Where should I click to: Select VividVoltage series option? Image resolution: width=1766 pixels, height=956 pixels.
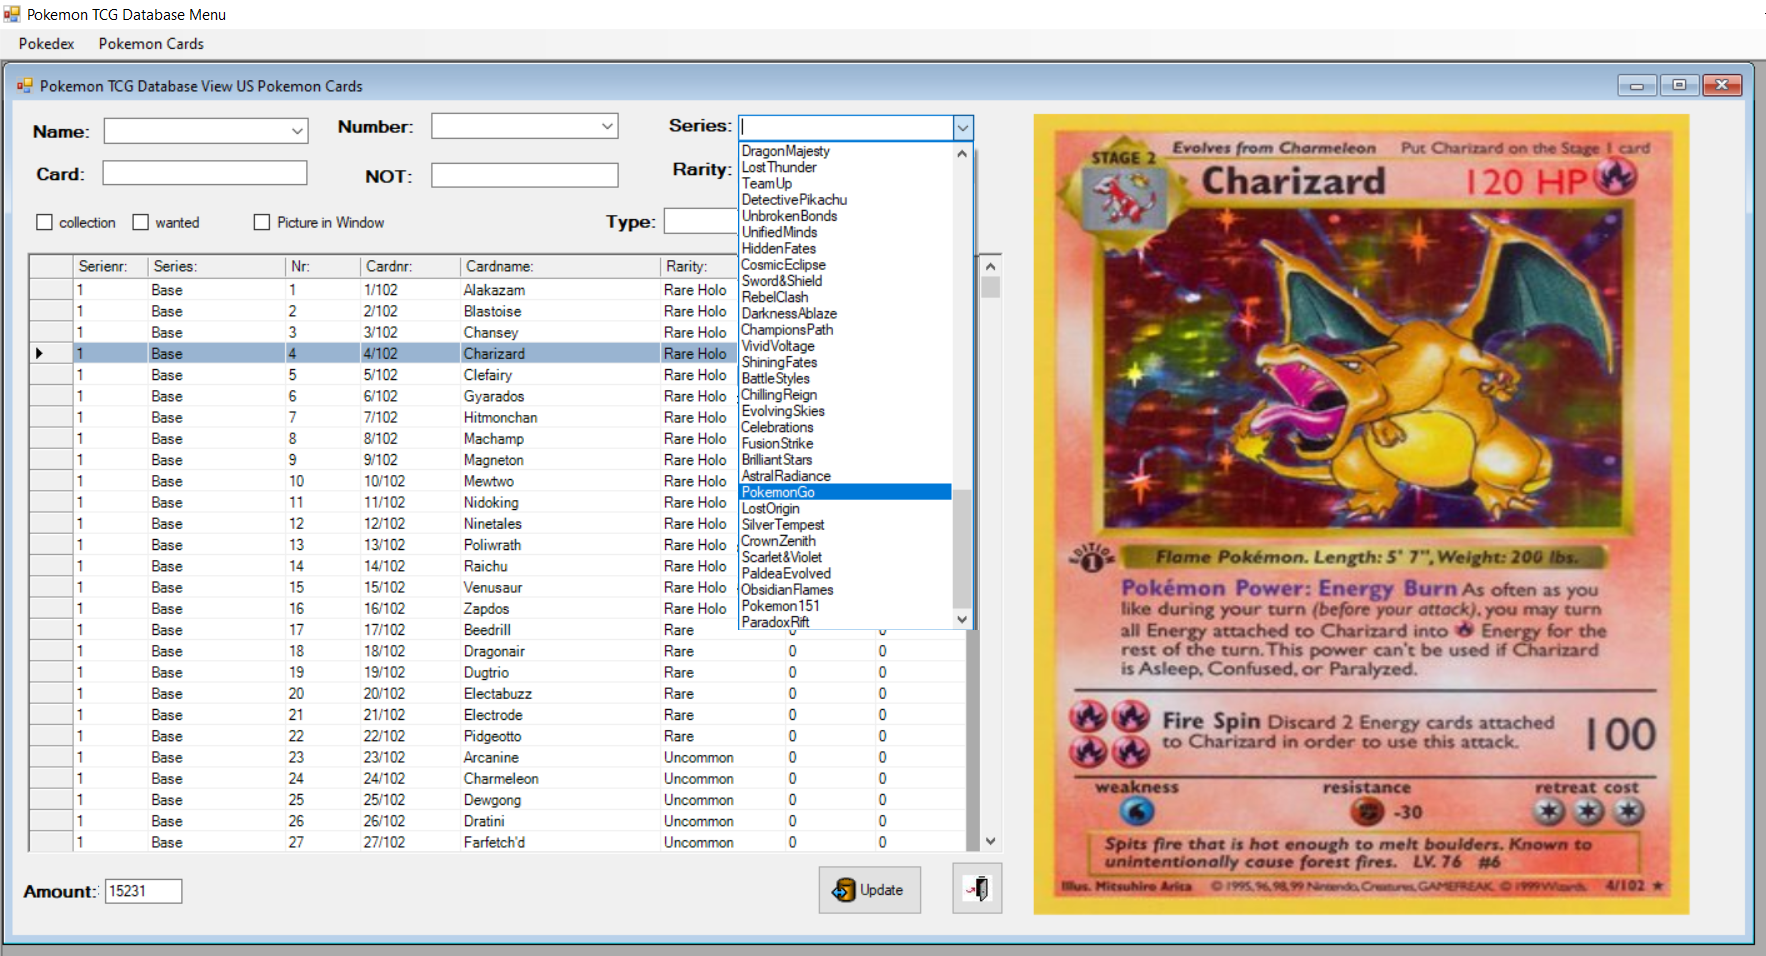[845, 346]
